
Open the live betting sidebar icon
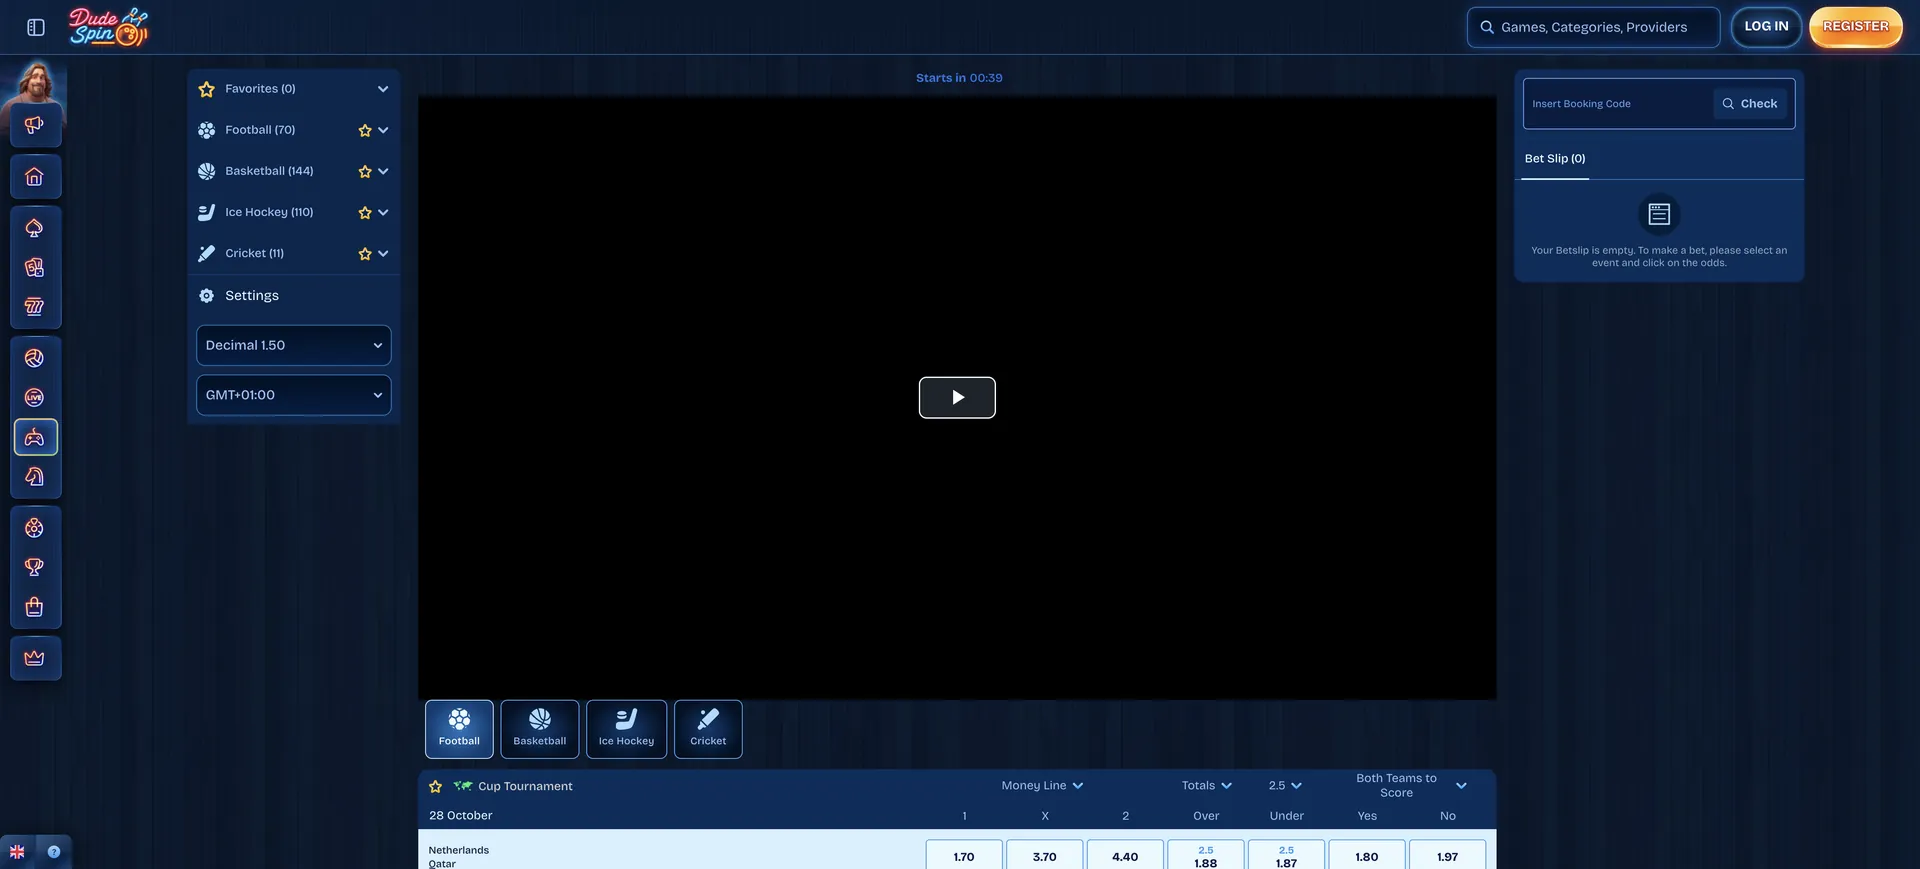coord(35,397)
